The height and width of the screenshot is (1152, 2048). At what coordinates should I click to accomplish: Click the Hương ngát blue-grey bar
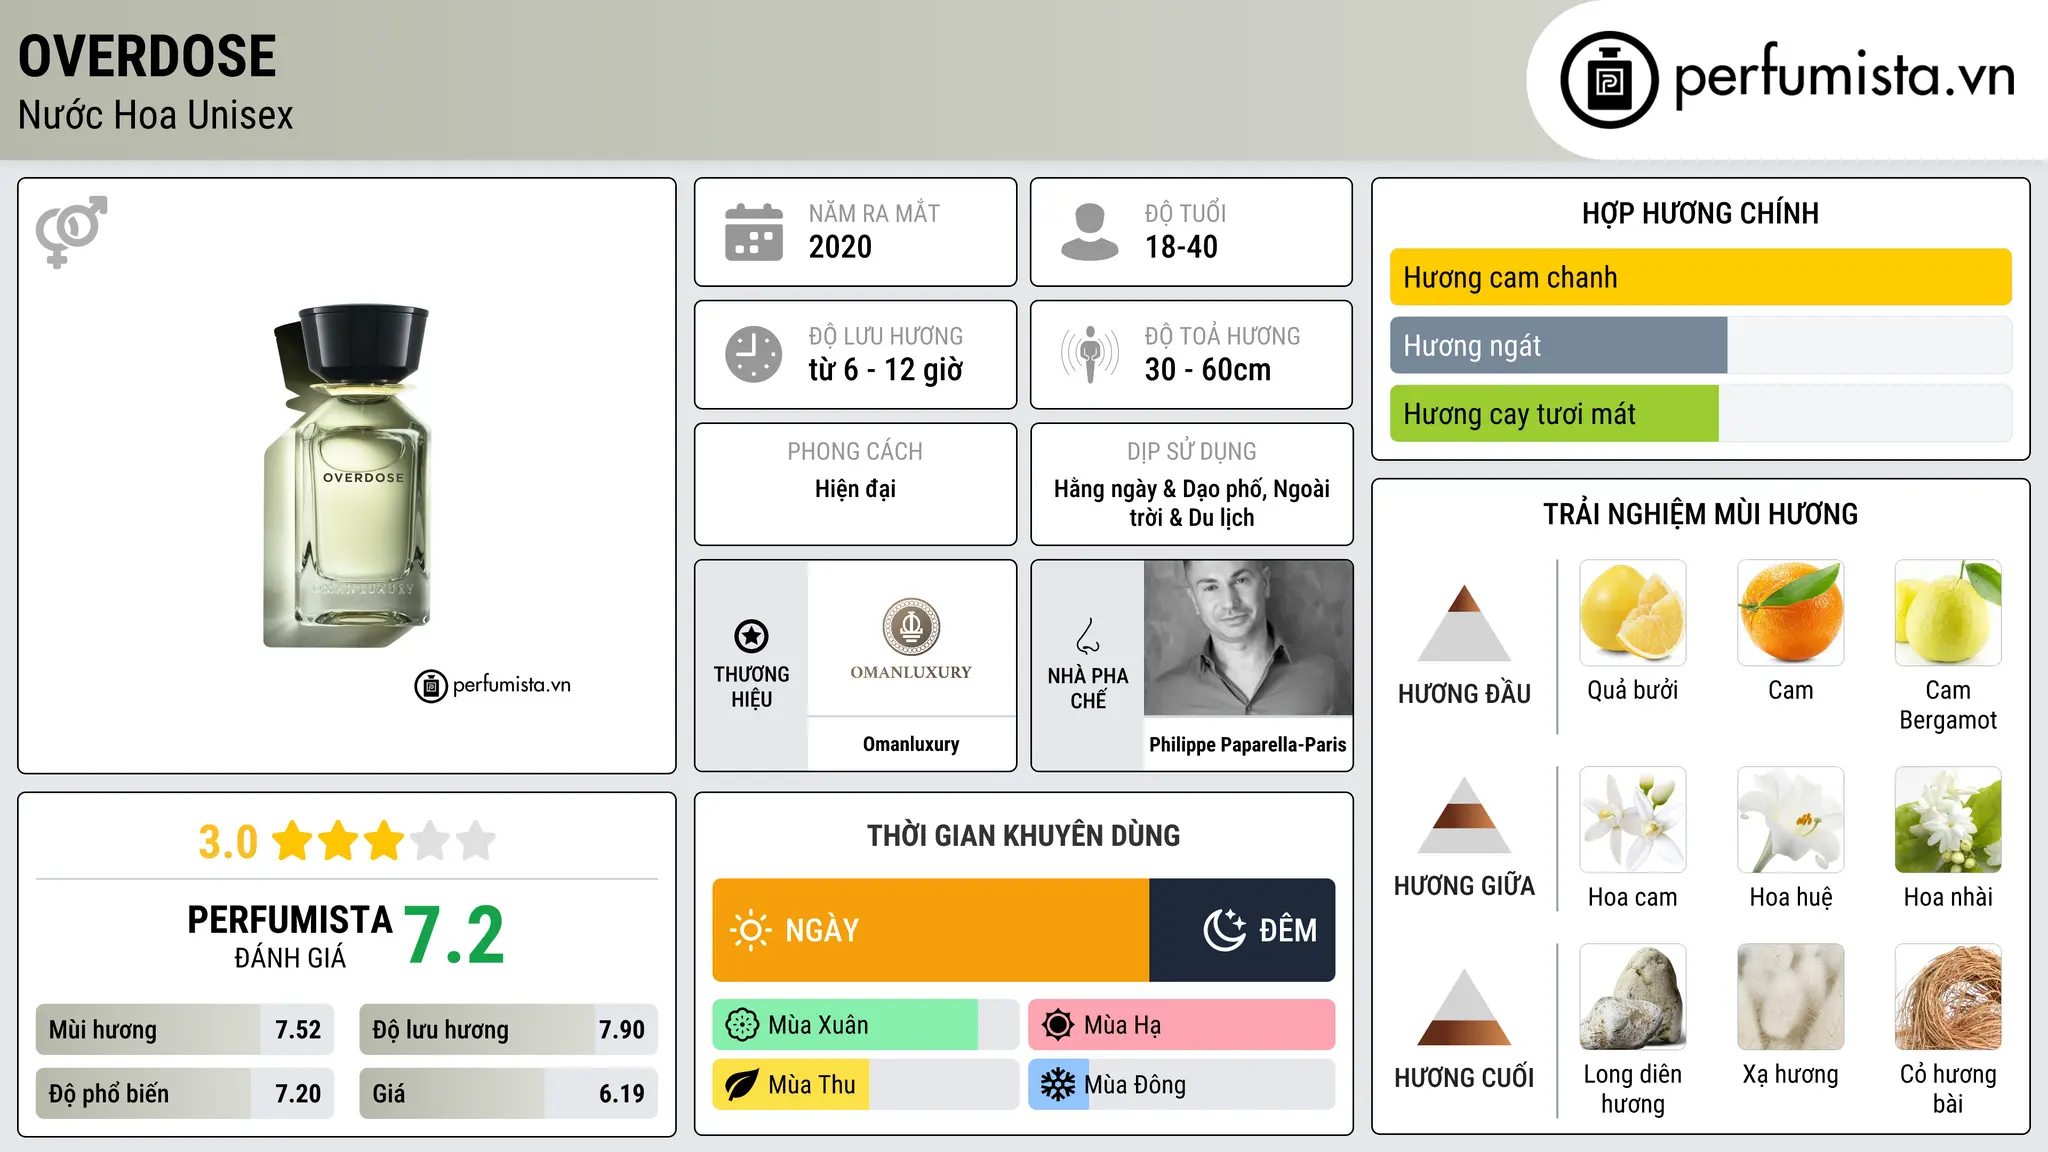1558,346
